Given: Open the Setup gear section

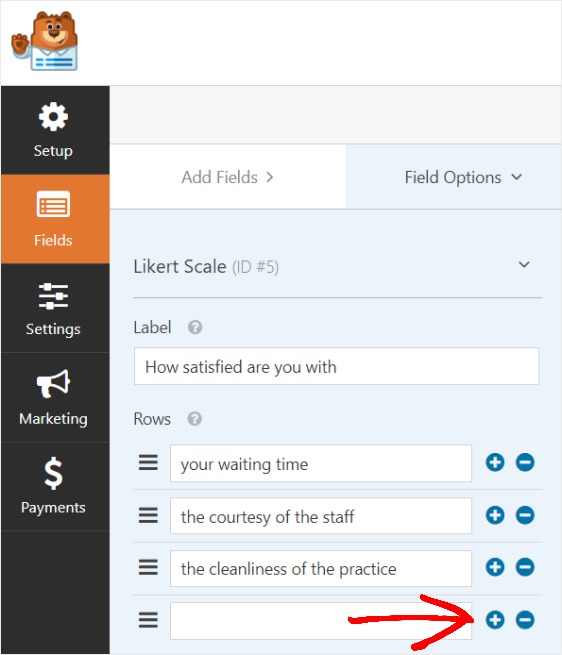Looking at the screenshot, I should [55, 130].
